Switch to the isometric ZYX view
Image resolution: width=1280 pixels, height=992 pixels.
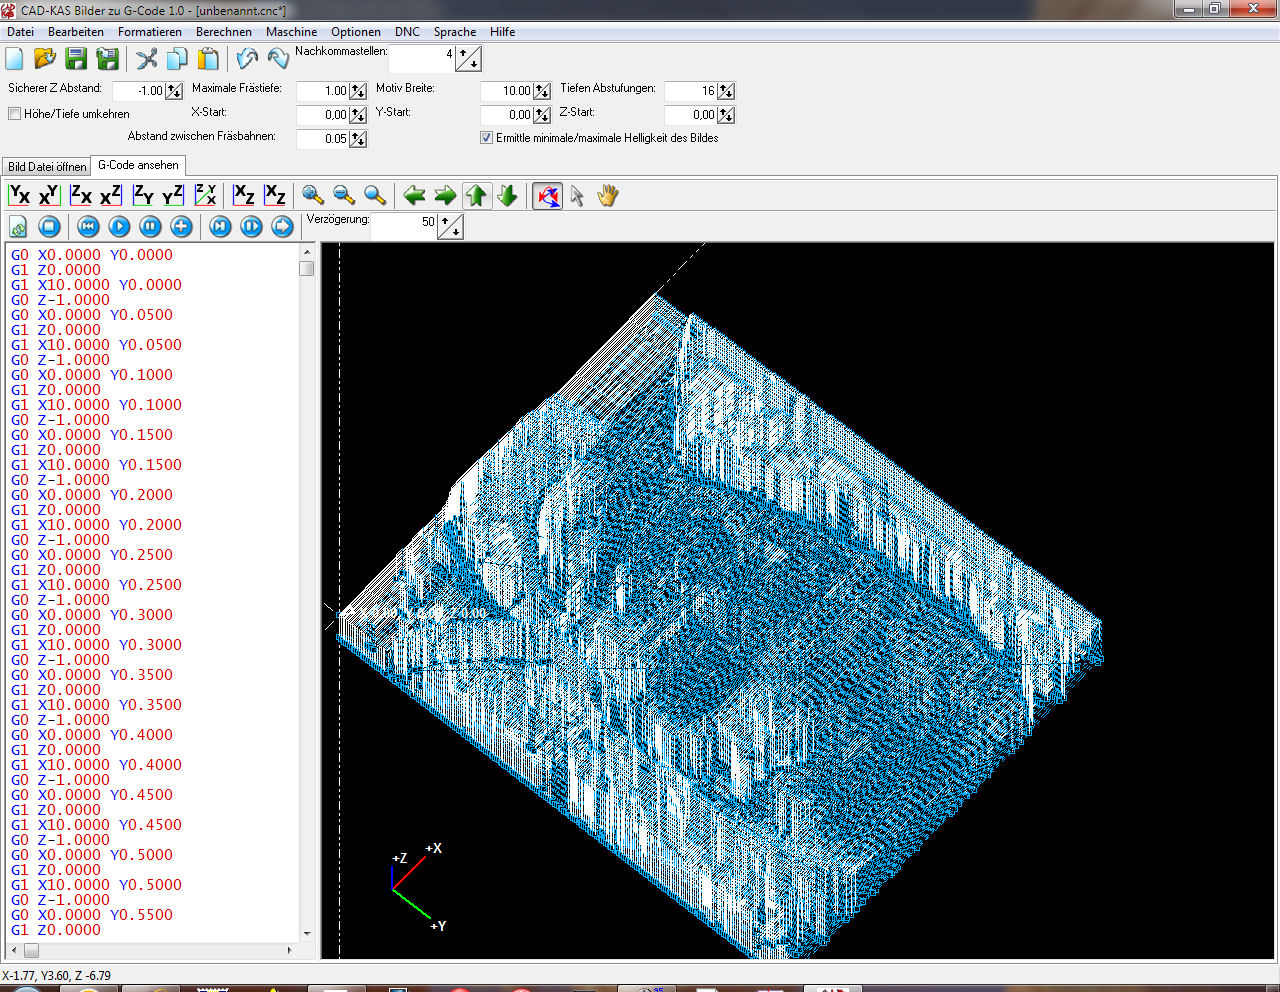pyautogui.click(x=205, y=195)
